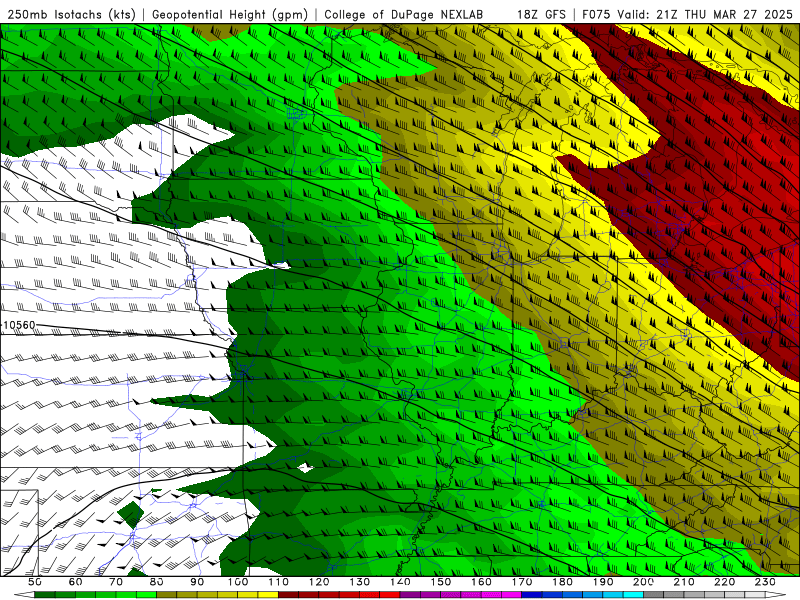800x600 pixels.
Task: Click the 170 label on the legend
Action: (x=521, y=582)
